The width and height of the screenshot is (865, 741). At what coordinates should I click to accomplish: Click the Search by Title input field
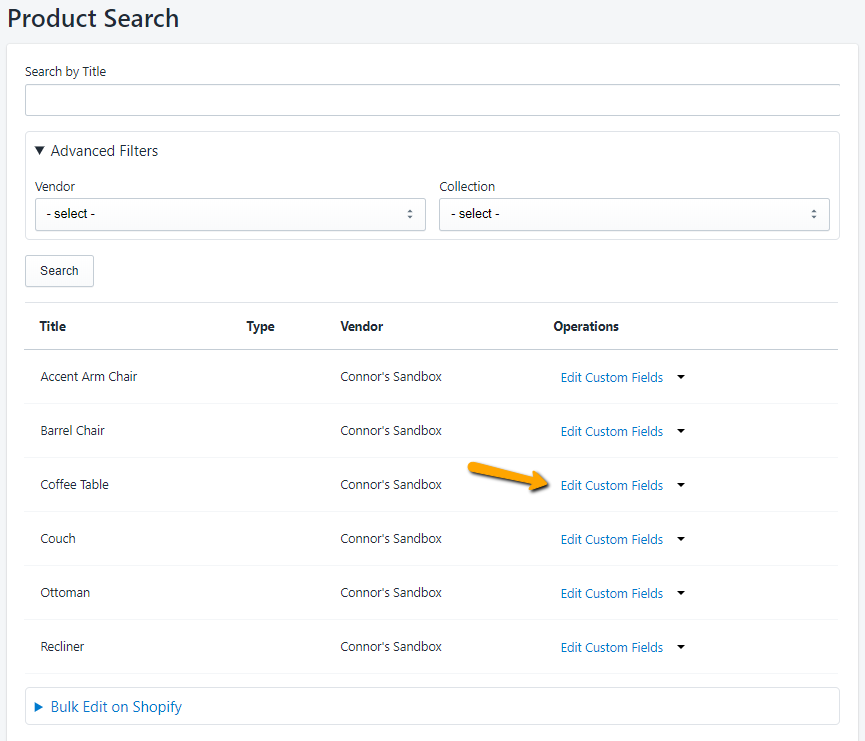[x=432, y=100]
